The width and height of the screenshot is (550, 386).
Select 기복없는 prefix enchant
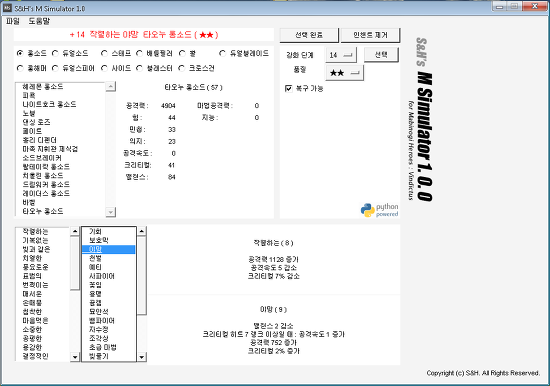tap(35, 240)
